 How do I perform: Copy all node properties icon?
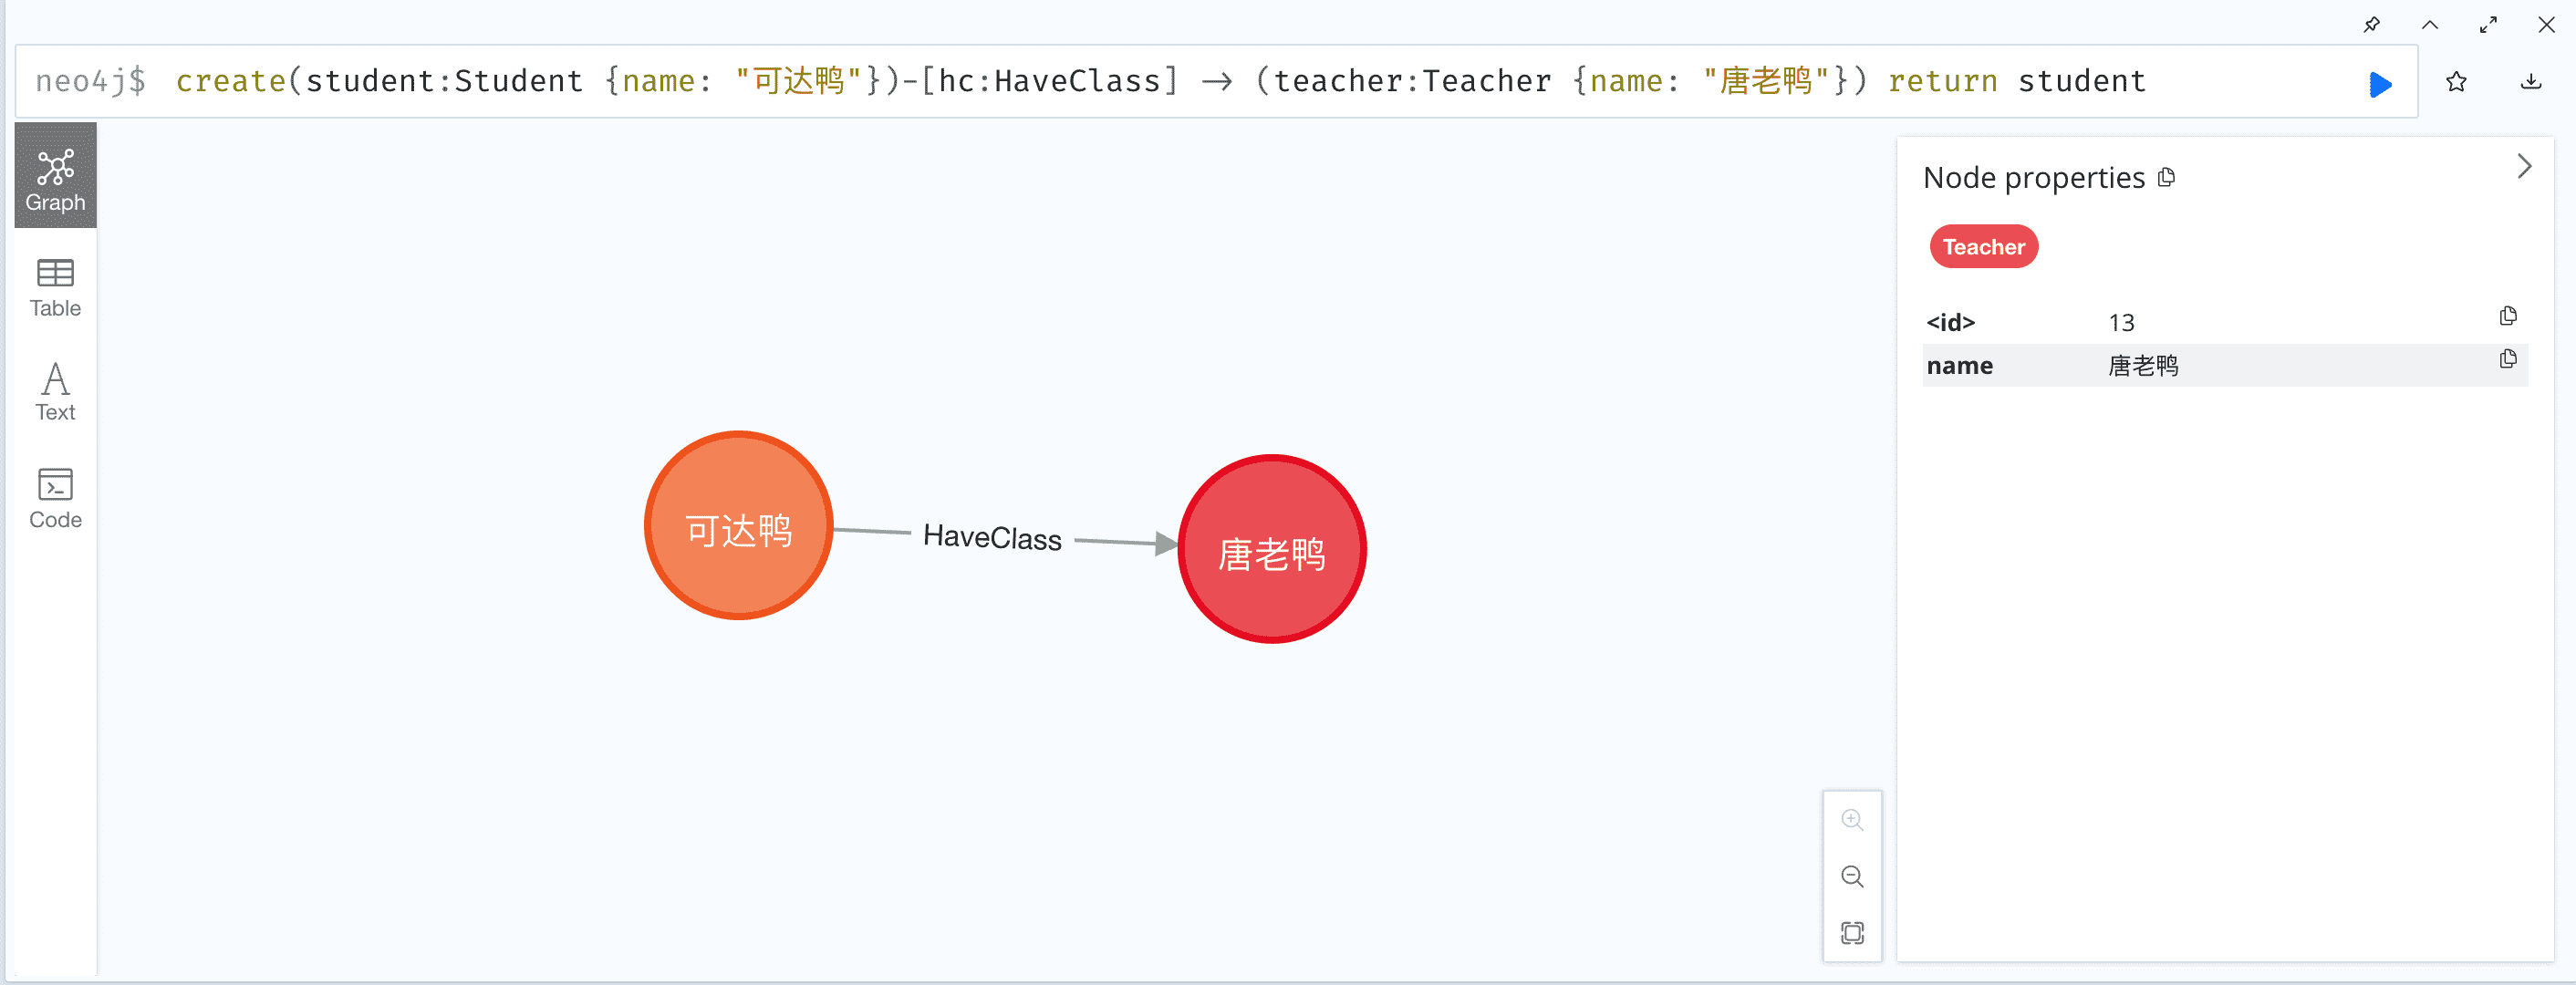click(2166, 178)
